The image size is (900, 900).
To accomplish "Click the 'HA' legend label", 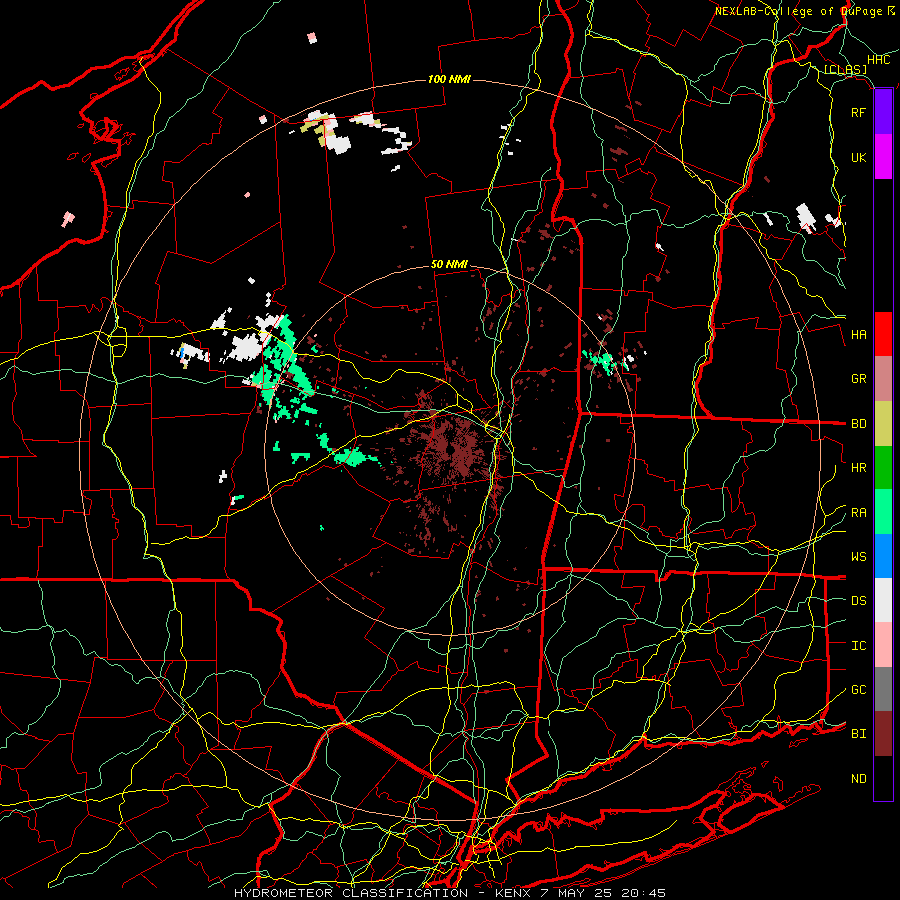I will tap(859, 335).
